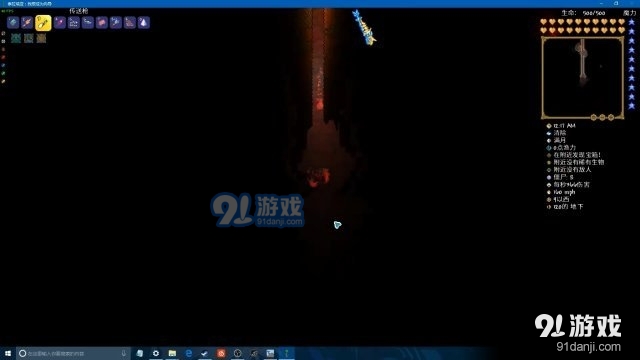Select hotbar slot 10 white crystal item

coord(144,22)
